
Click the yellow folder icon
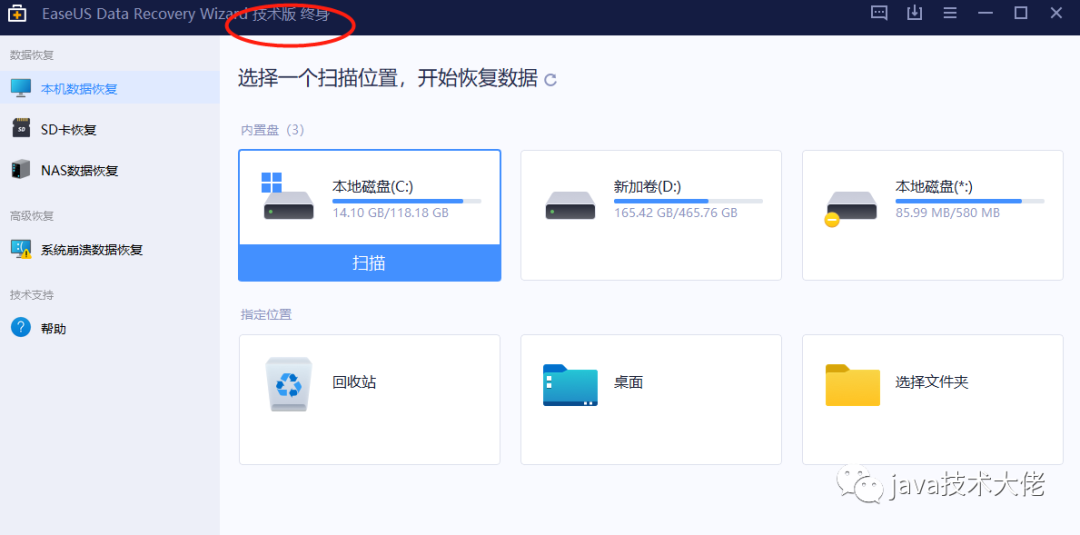pos(853,385)
